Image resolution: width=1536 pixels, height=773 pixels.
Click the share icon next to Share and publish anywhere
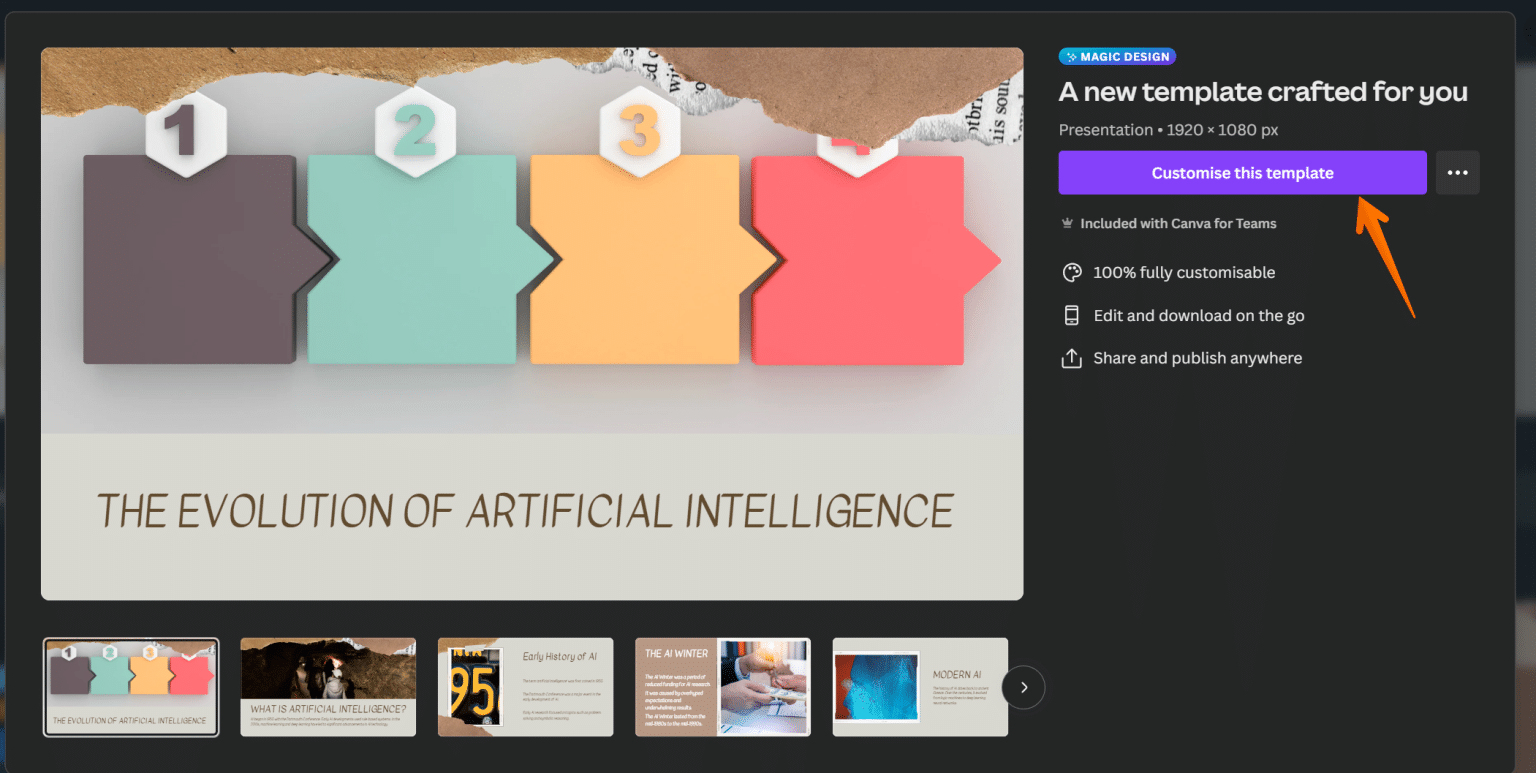pyautogui.click(x=1071, y=357)
